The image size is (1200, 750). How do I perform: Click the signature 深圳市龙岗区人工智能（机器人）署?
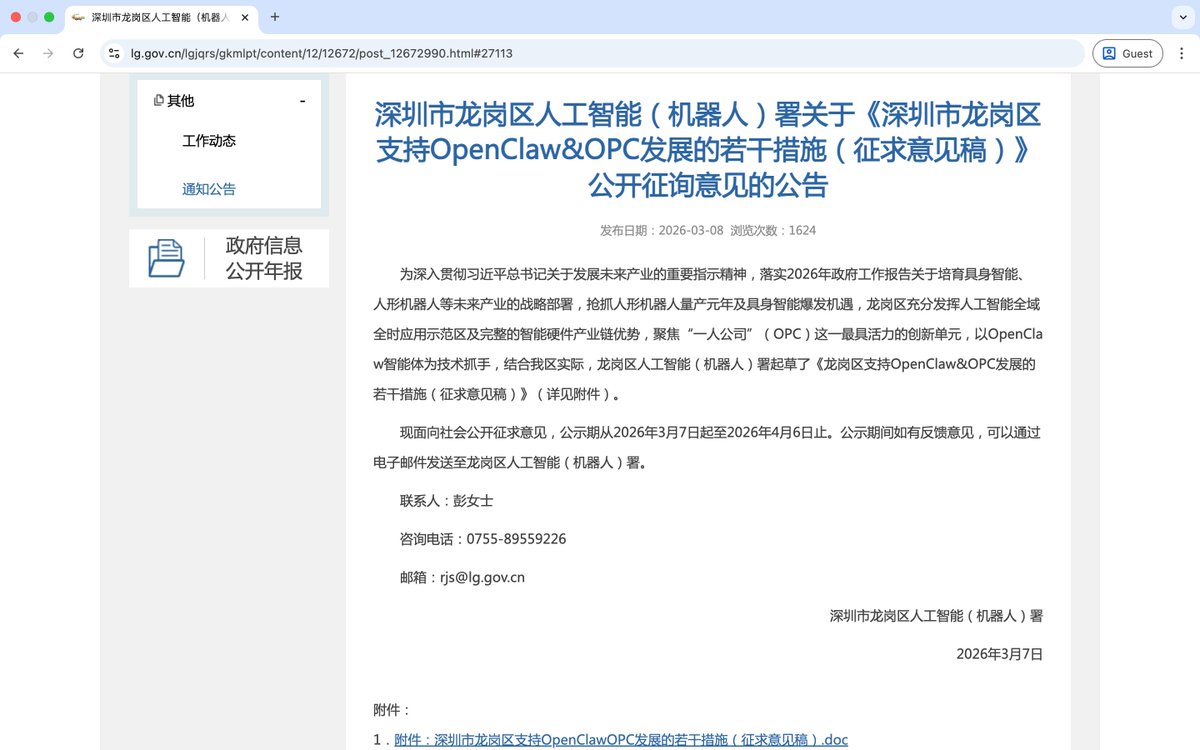(936, 616)
